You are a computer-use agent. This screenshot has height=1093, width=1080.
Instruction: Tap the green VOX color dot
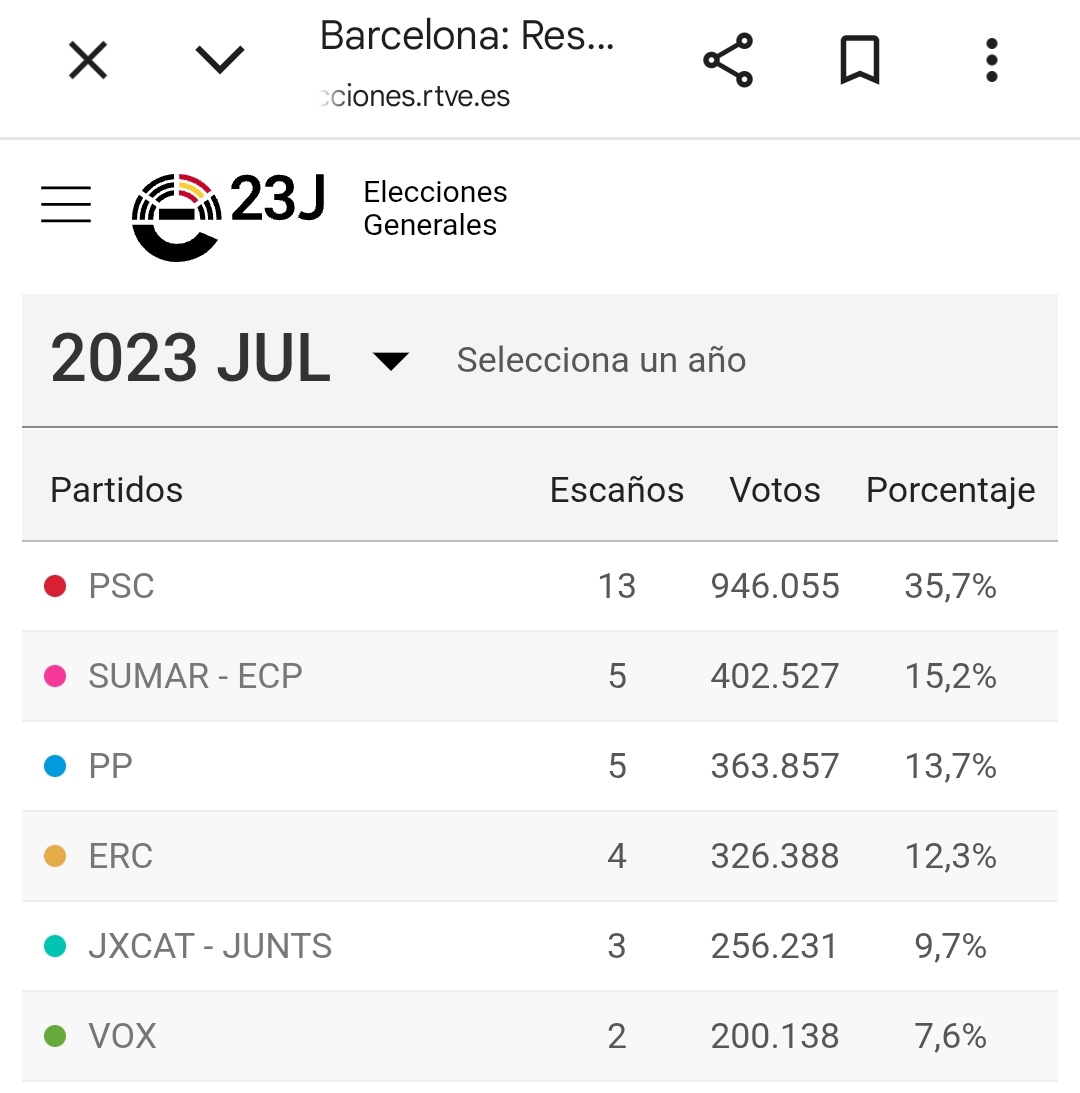pyautogui.click(x=55, y=1036)
